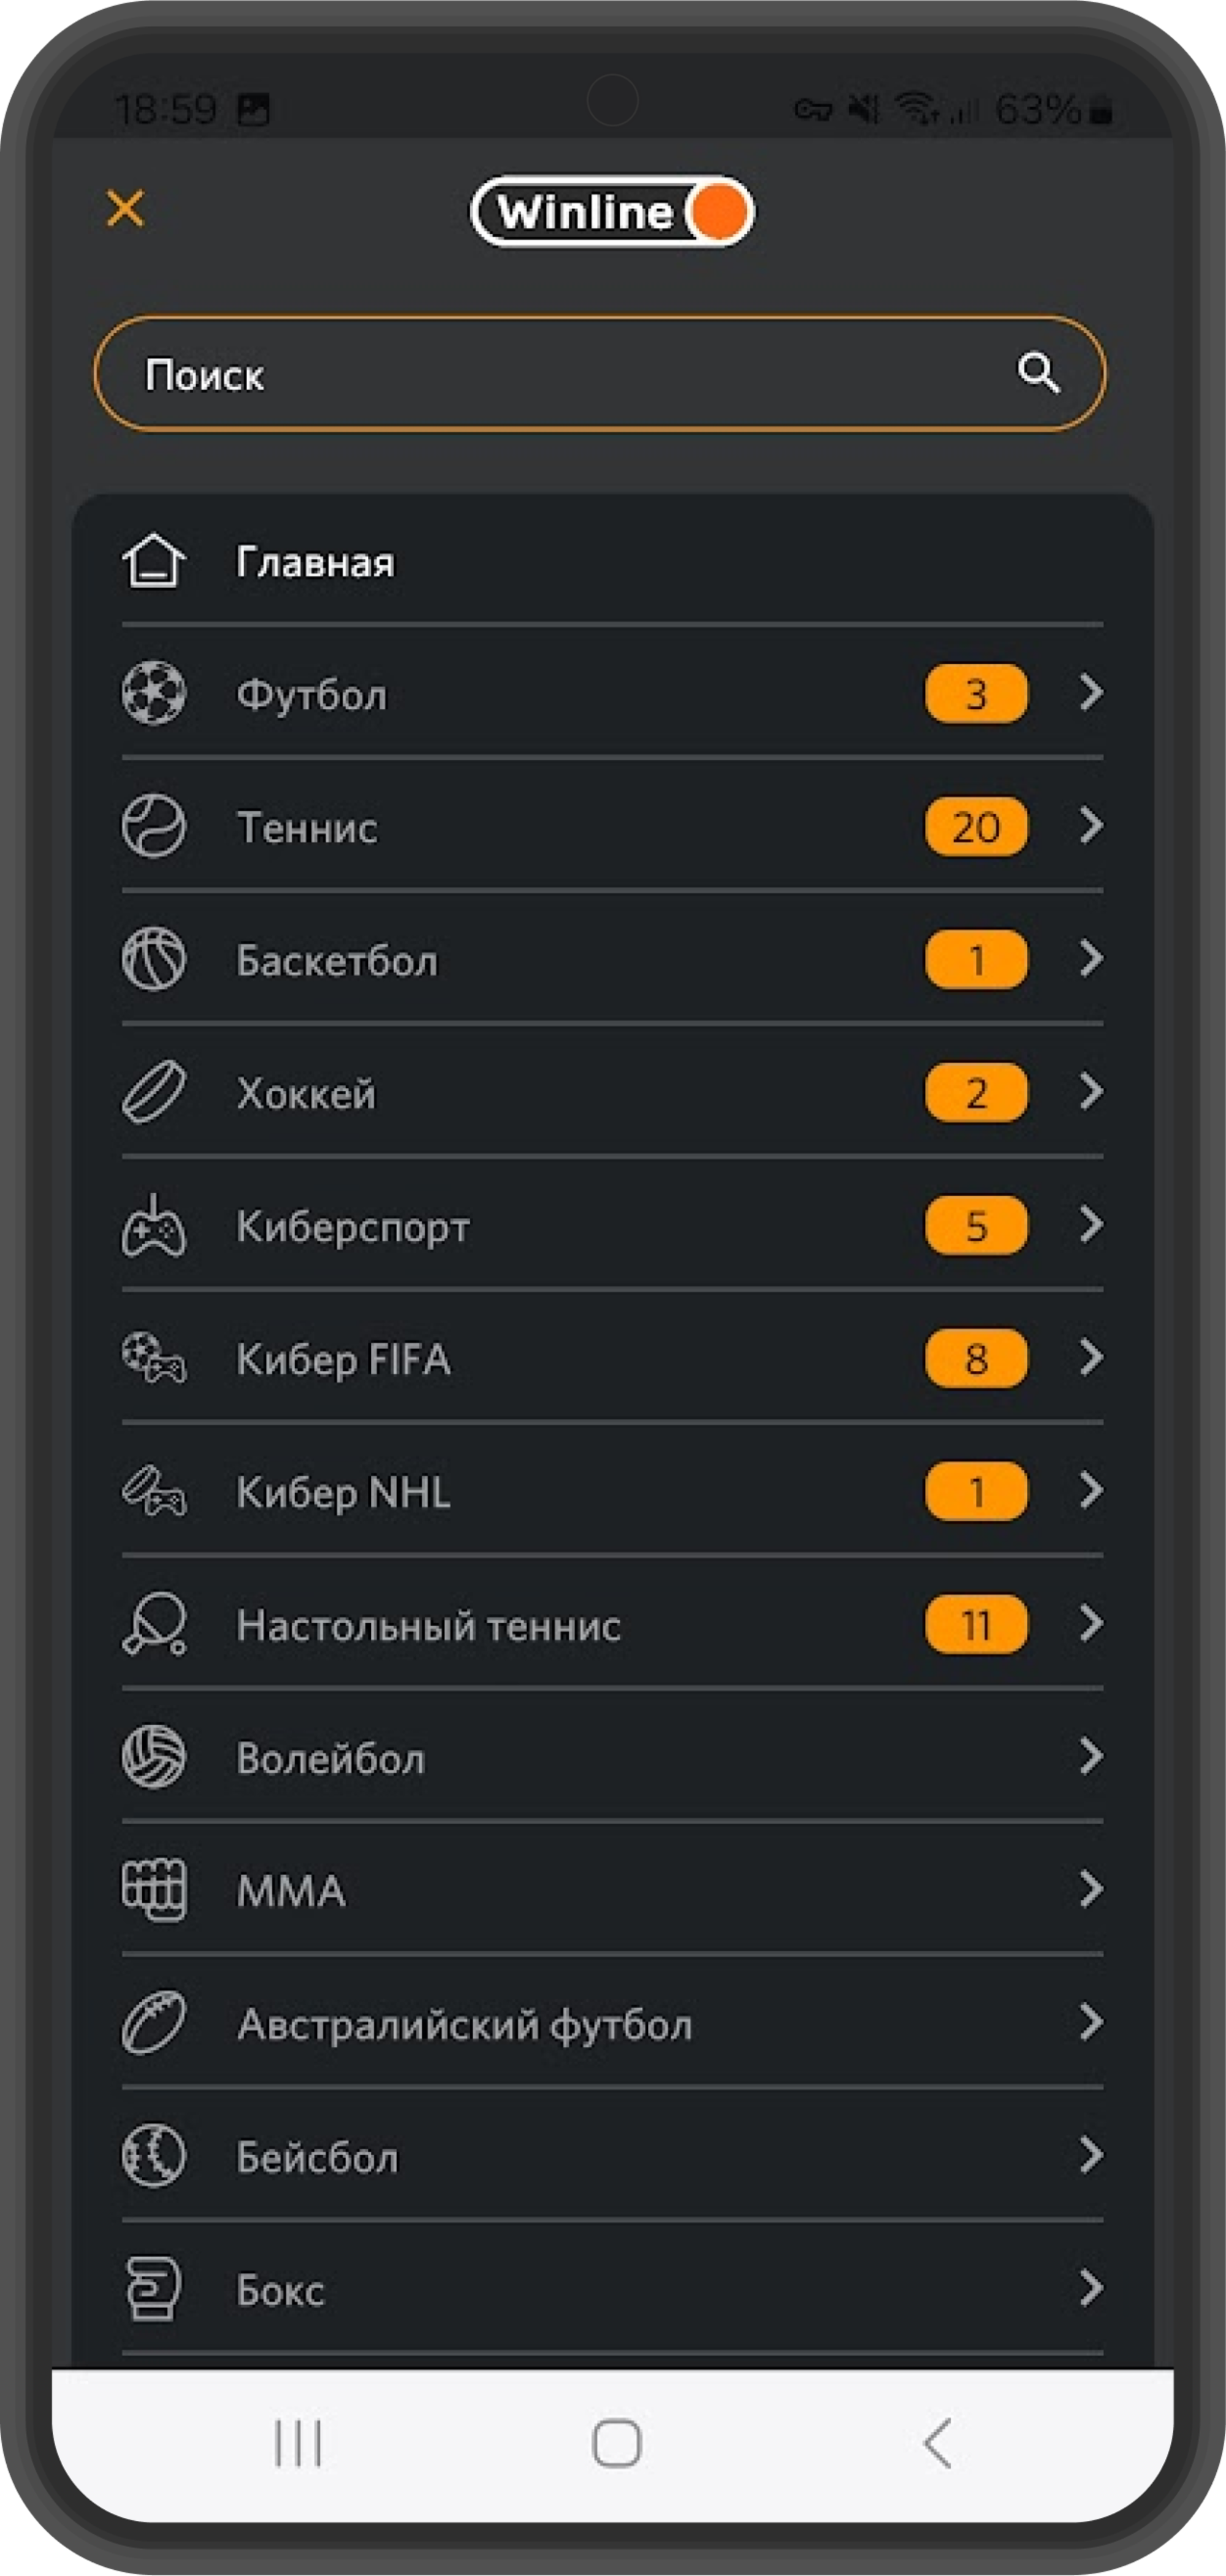Expand Волейбол with the right chevron
1226x2576 pixels.
(x=1091, y=1757)
